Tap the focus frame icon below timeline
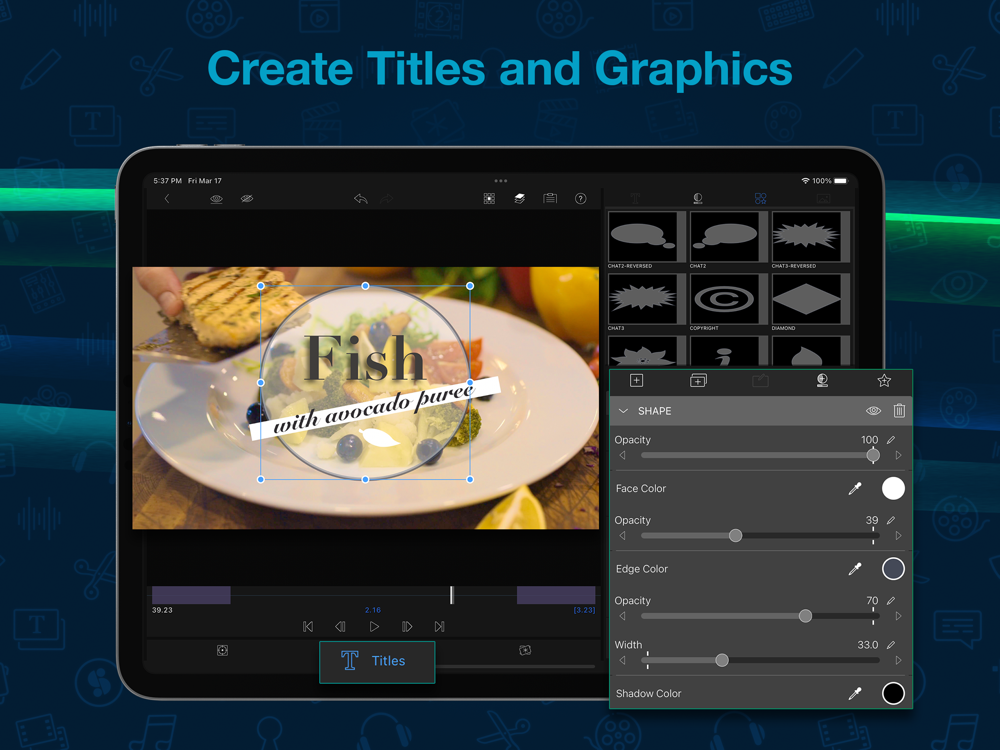Screen dimensions: 1000x750 pos(222,651)
